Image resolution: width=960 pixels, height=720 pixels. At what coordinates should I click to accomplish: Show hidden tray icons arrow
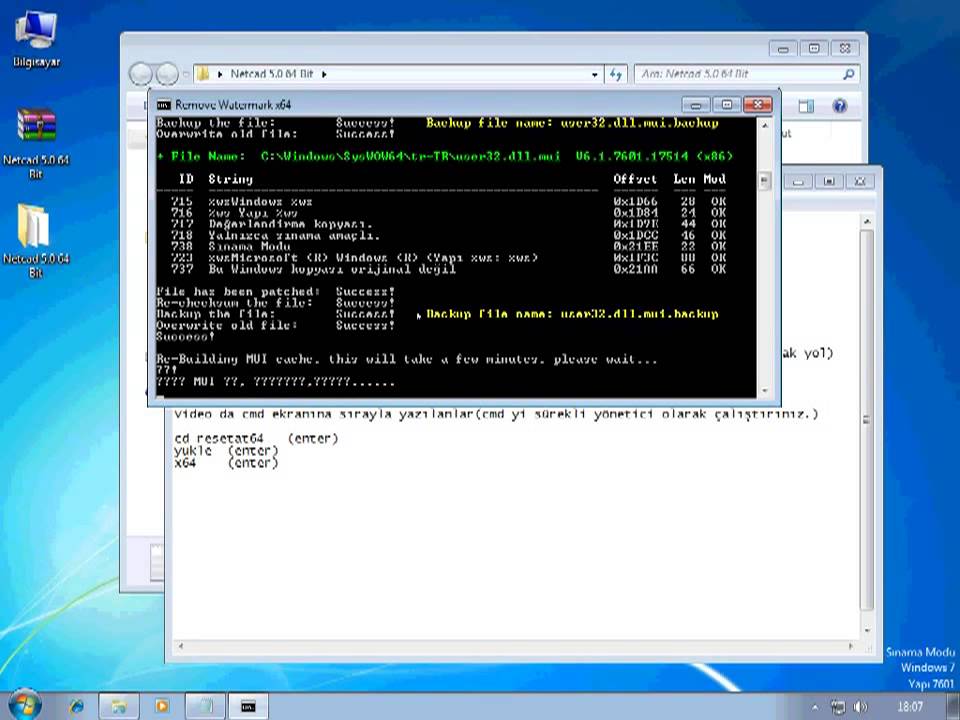[815, 707]
